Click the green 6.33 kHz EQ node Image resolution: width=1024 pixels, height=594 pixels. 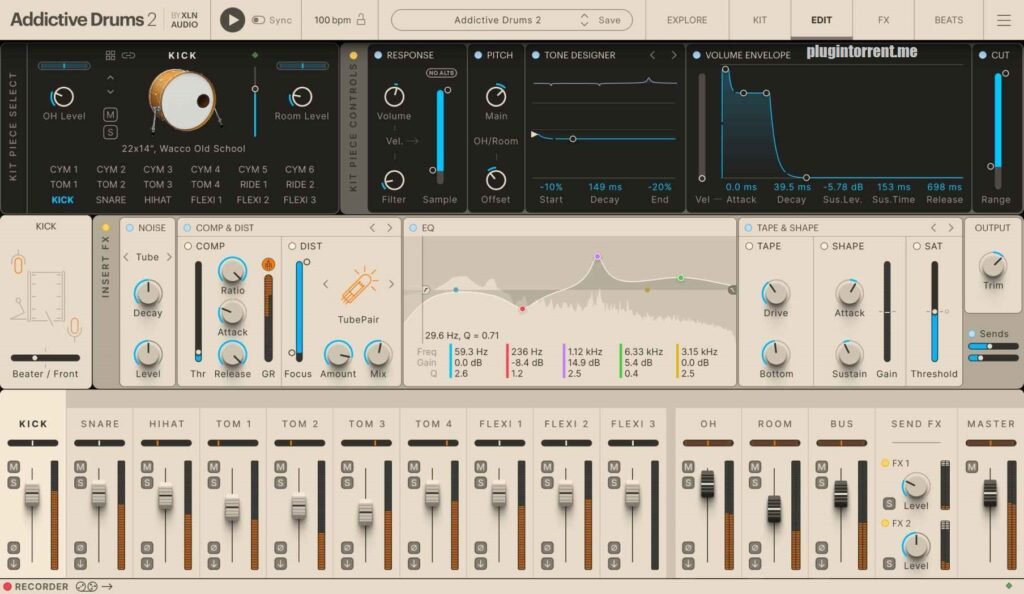pyautogui.click(x=680, y=278)
